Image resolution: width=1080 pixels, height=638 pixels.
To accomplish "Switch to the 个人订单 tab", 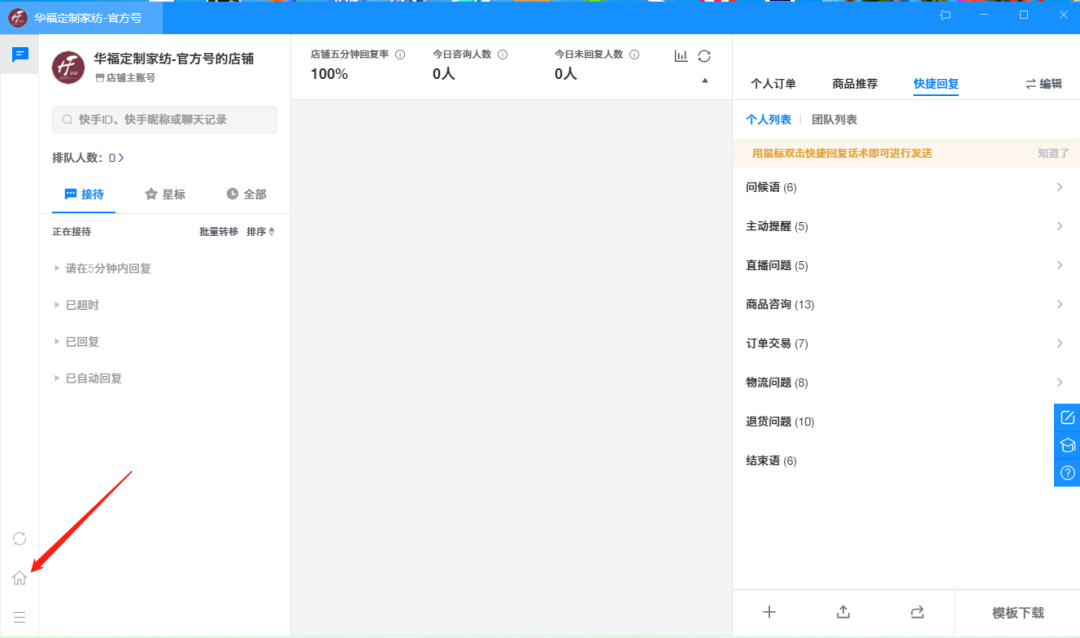I will (773, 84).
